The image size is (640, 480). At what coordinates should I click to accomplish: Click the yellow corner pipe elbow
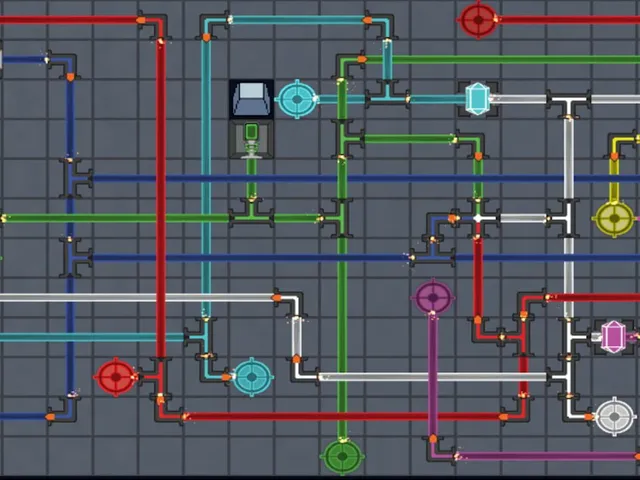click(620, 144)
